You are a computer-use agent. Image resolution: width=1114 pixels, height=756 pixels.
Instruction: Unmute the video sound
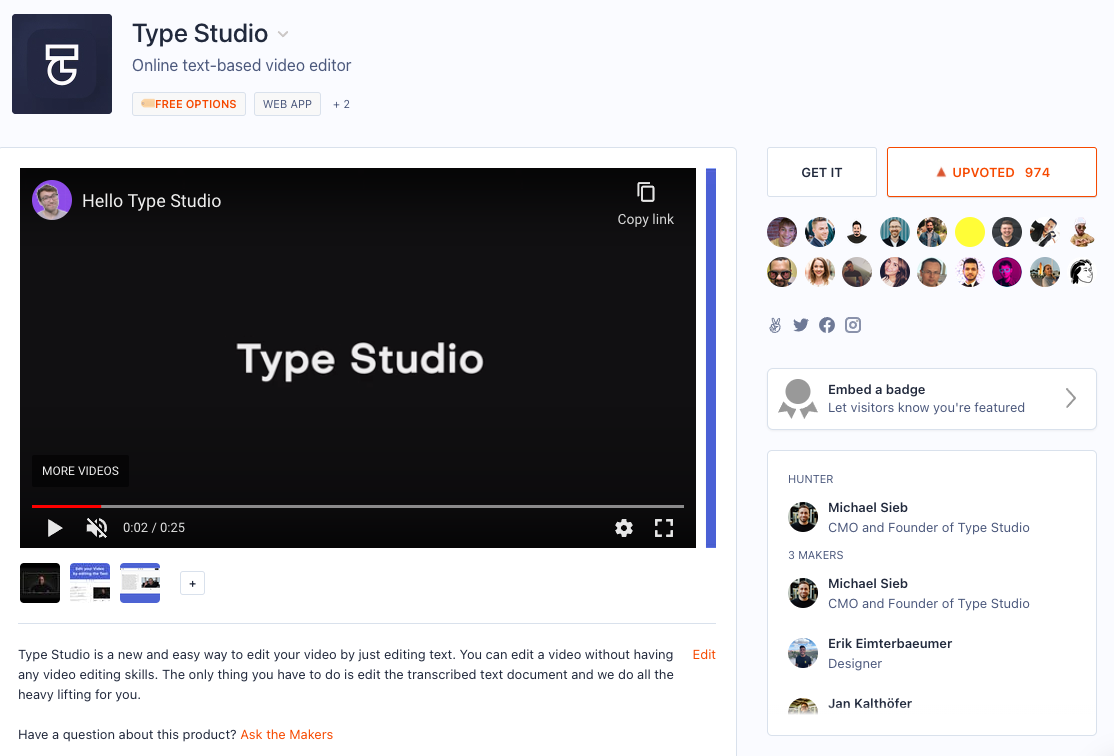(x=97, y=528)
